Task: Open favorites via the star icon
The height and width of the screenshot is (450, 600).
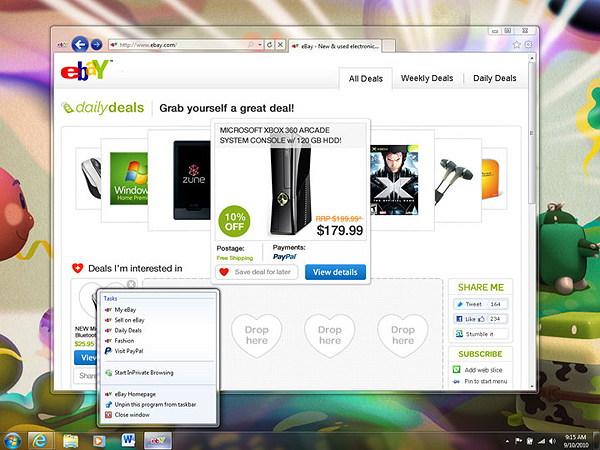Action: coord(517,45)
